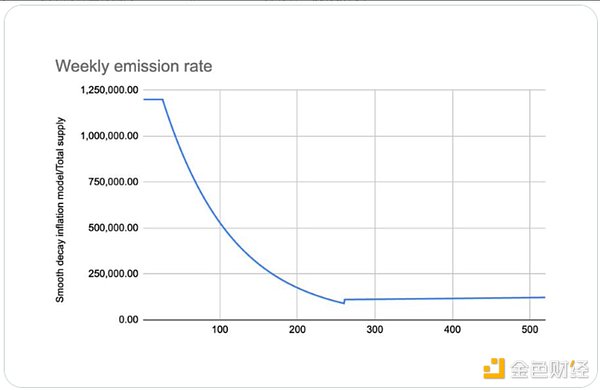
Task: Click the orange Jinse Finance logo icon
Action: coord(494,368)
